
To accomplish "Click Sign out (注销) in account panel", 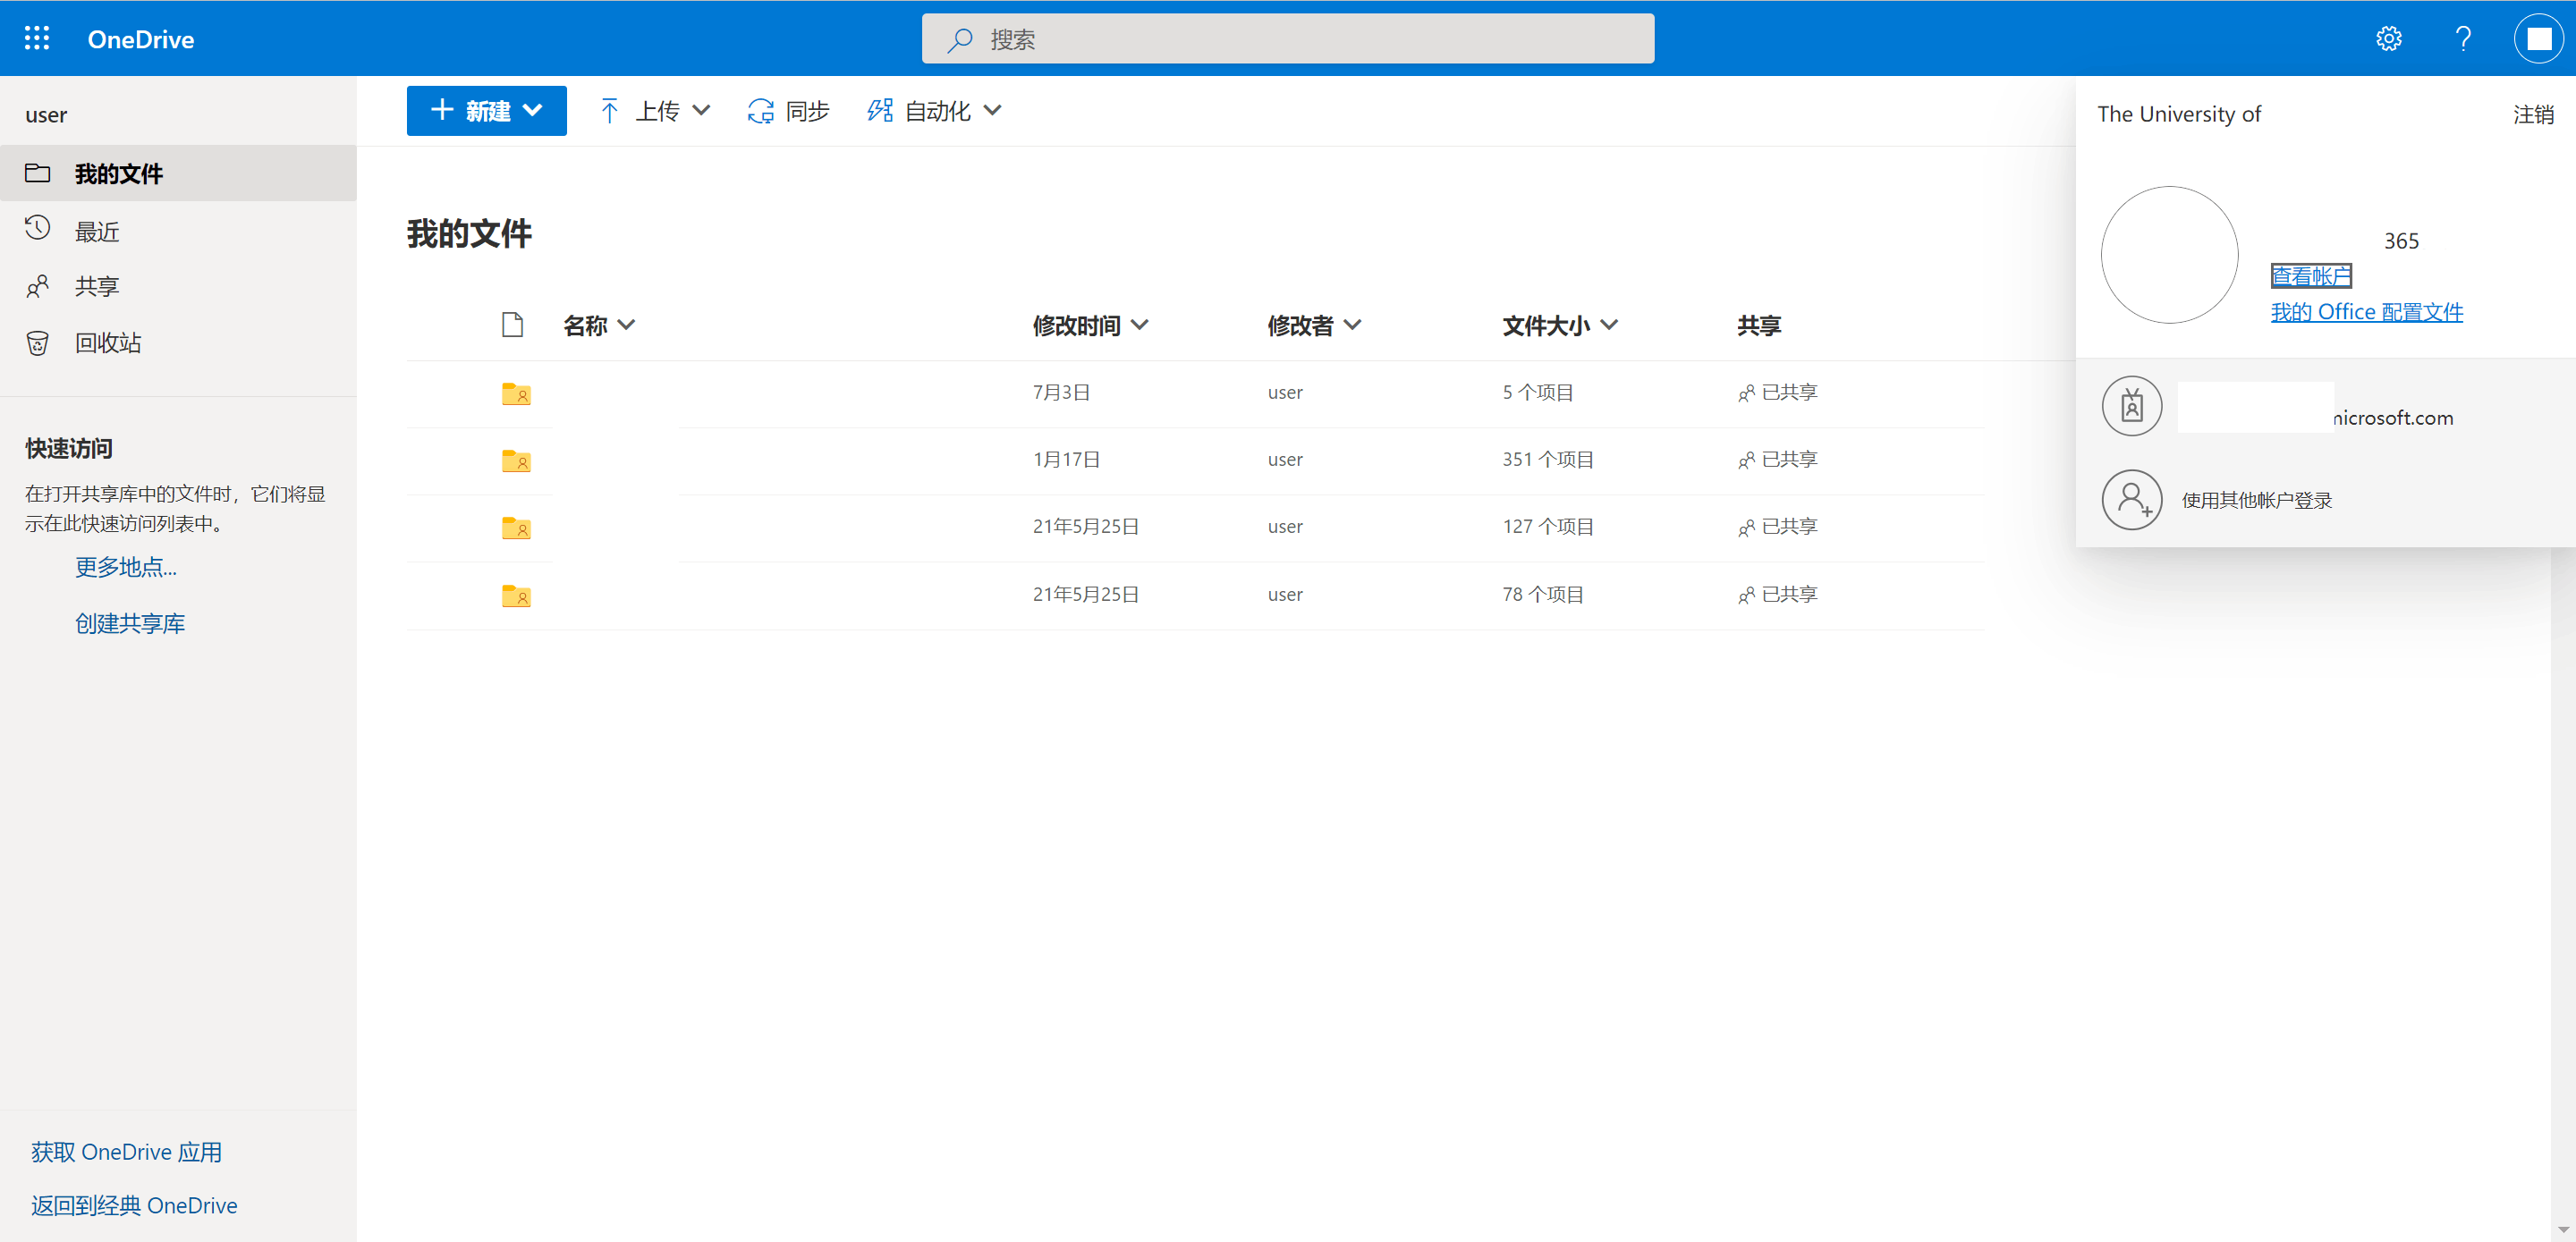I will (x=2532, y=115).
